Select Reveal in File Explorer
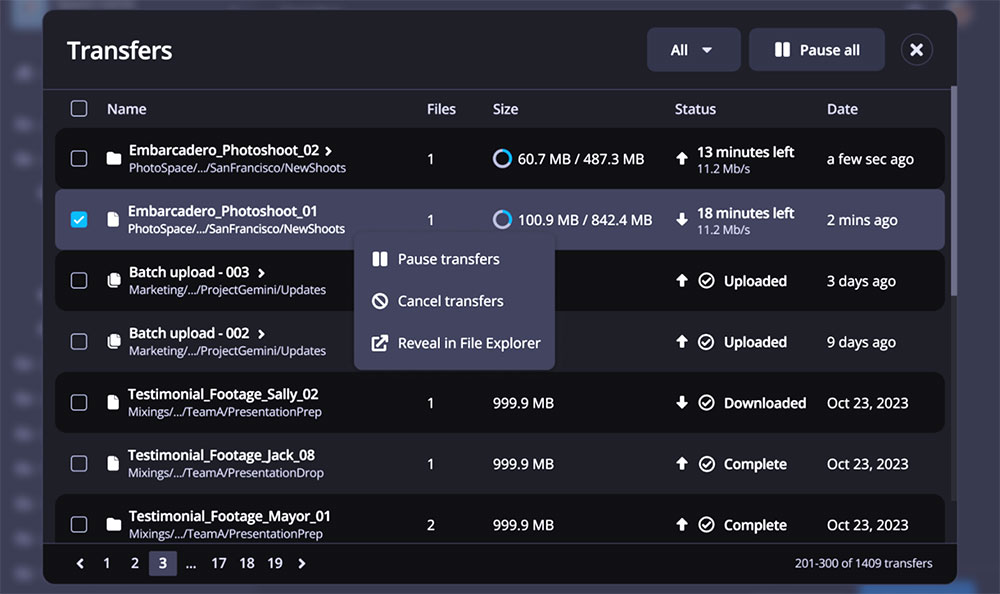Viewport: 1000px width, 594px height. point(468,343)
